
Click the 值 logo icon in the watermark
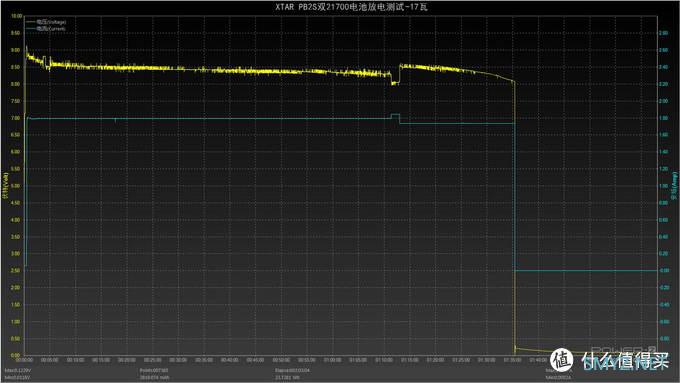(x=562, y=360)
